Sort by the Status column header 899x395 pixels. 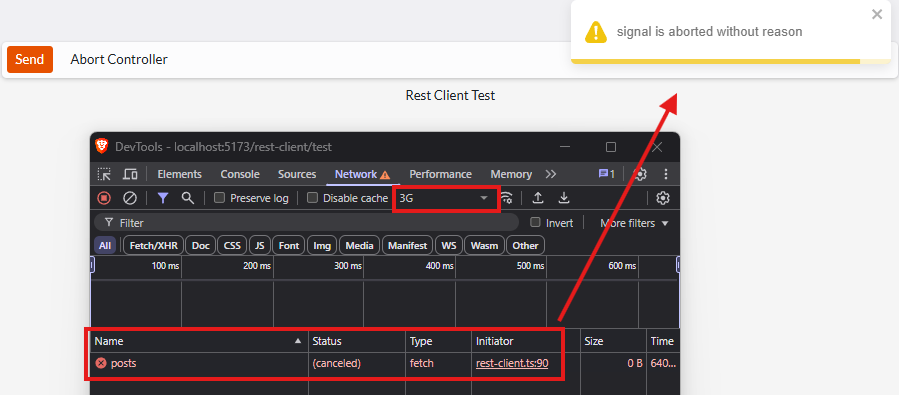pyautogui.click(x=357, y=341)
